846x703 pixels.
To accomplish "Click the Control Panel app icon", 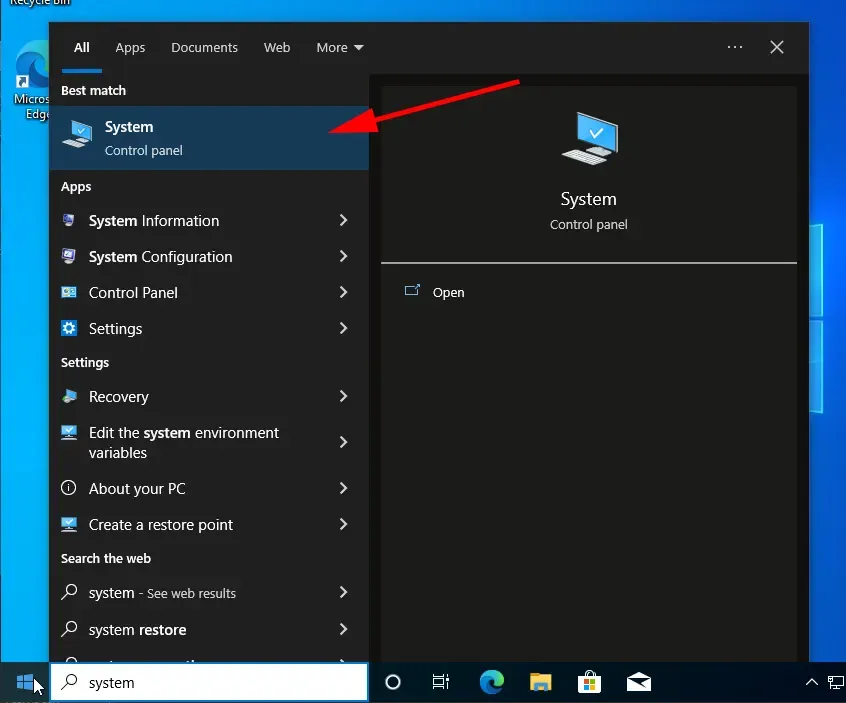I will 69,292.
